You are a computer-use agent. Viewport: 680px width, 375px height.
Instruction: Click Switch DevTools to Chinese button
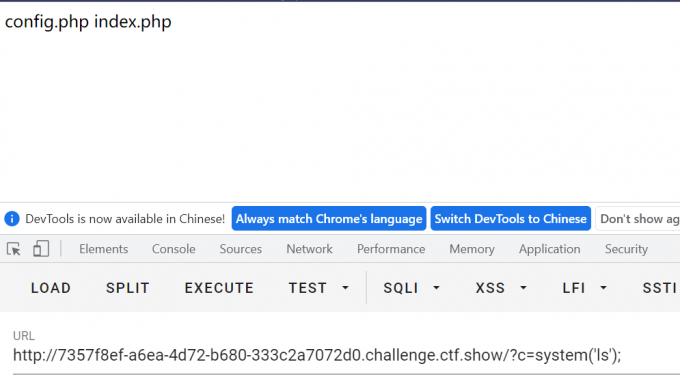pyautogui.click(x=510, y=218)
